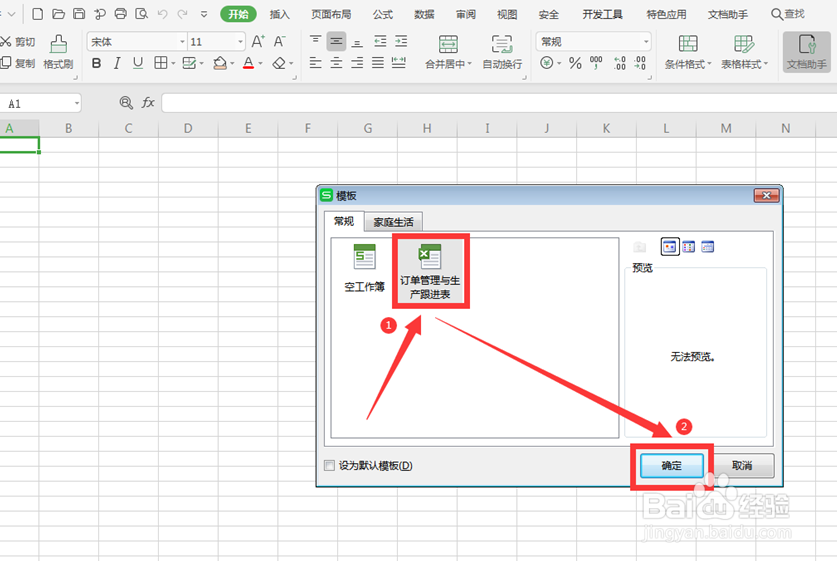Expand the quick access toolbar customize arrow
Image resolution: width=837 pixels, height=561 pixels.
(x=204, y=14)
